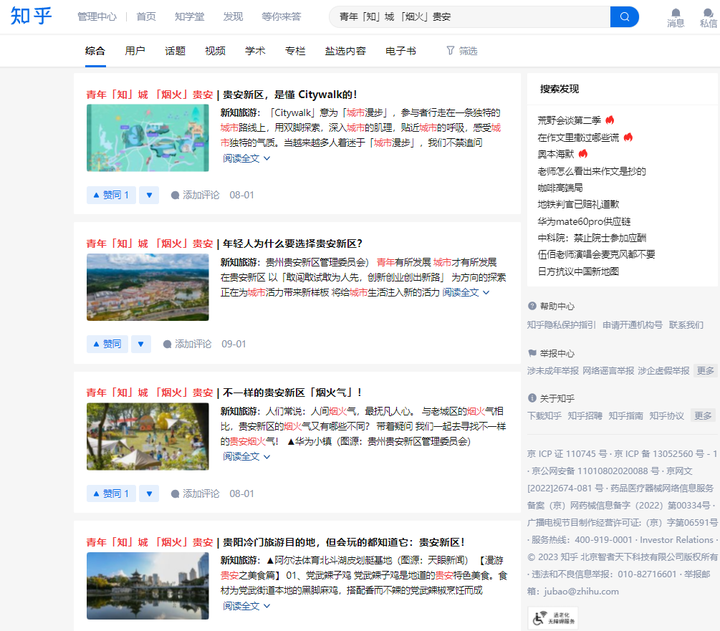This screenshot has height=631, width=720.
Task: Open 发现 in top navigation
Action: [x=233, y=17]
